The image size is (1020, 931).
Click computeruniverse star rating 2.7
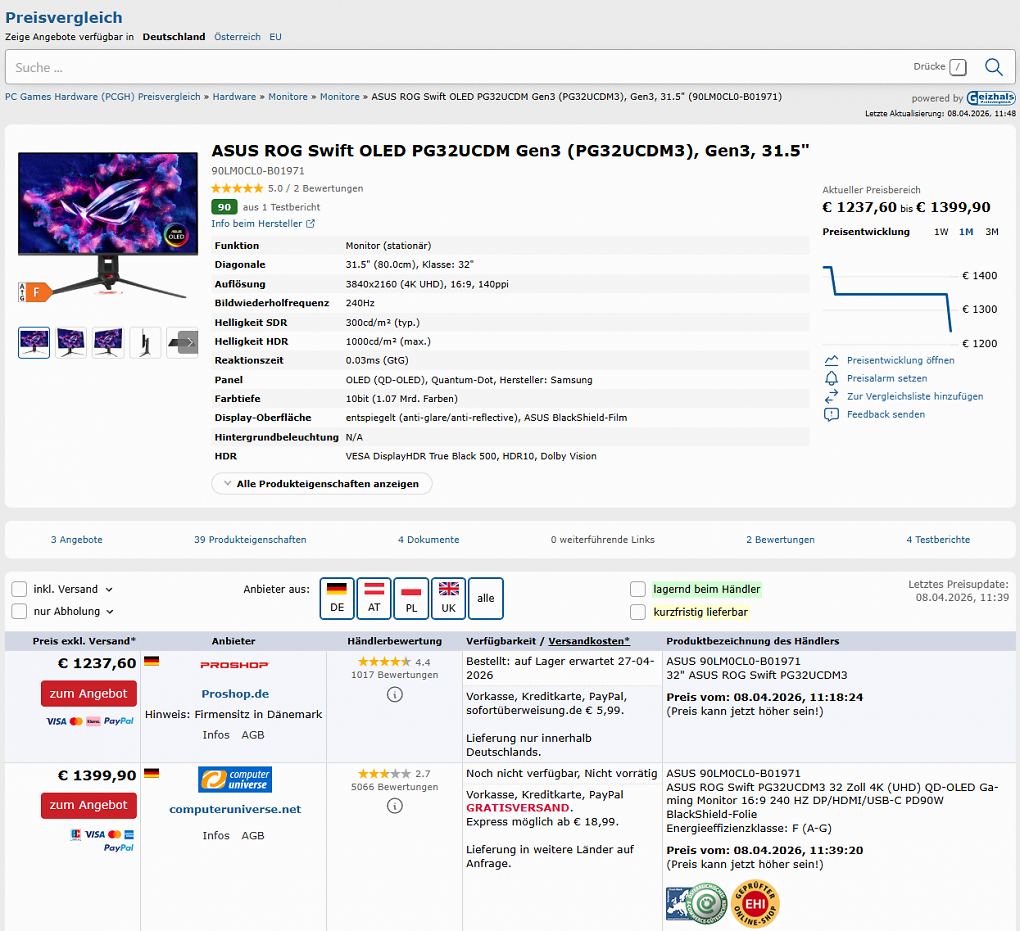click(x=384, y=774)
